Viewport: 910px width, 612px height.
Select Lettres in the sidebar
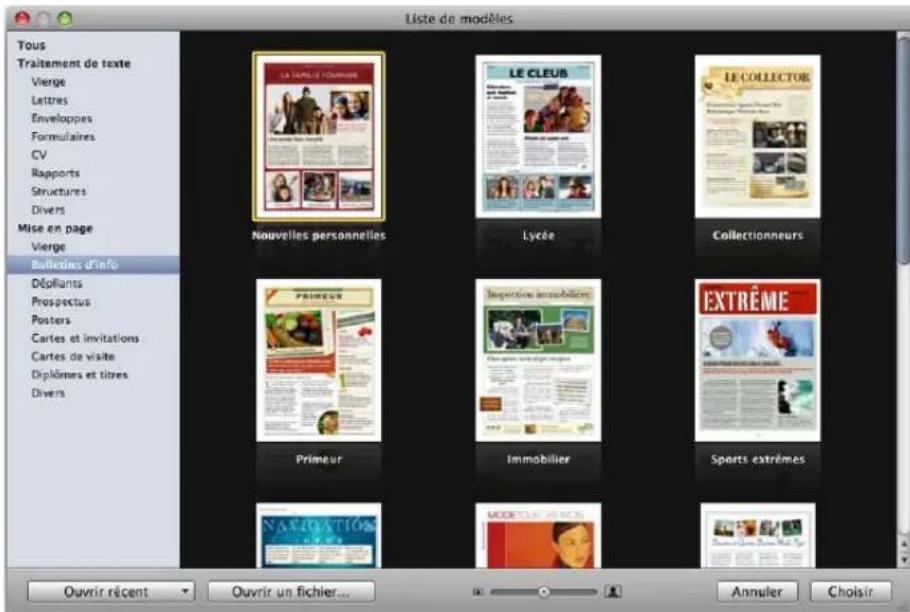click(x=49, y=100)
